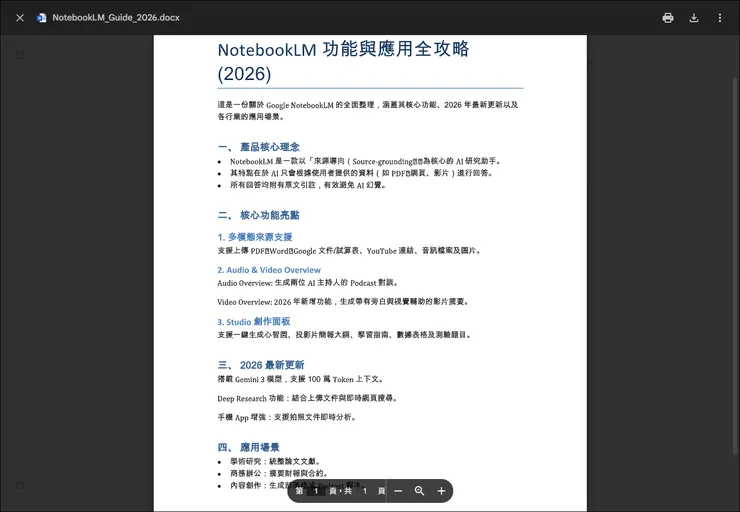Image resolution: width=740 pixels, height=512 pixels.
Task: Click the title 'NotebookLM 功能與應用全攻略'
Action: click(x=343, y=49)
